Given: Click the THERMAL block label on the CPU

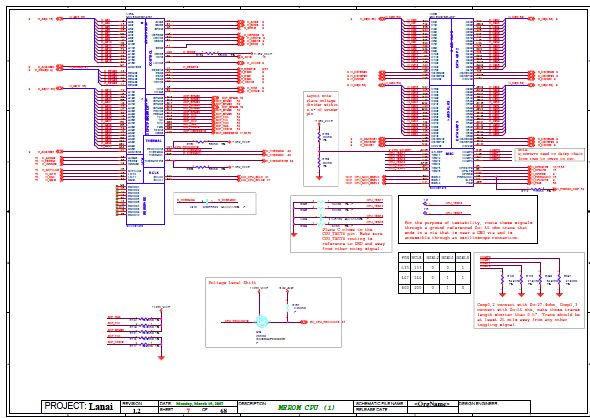Looking at the screenshot, I should pyautogui.click(x=154, y=141).
